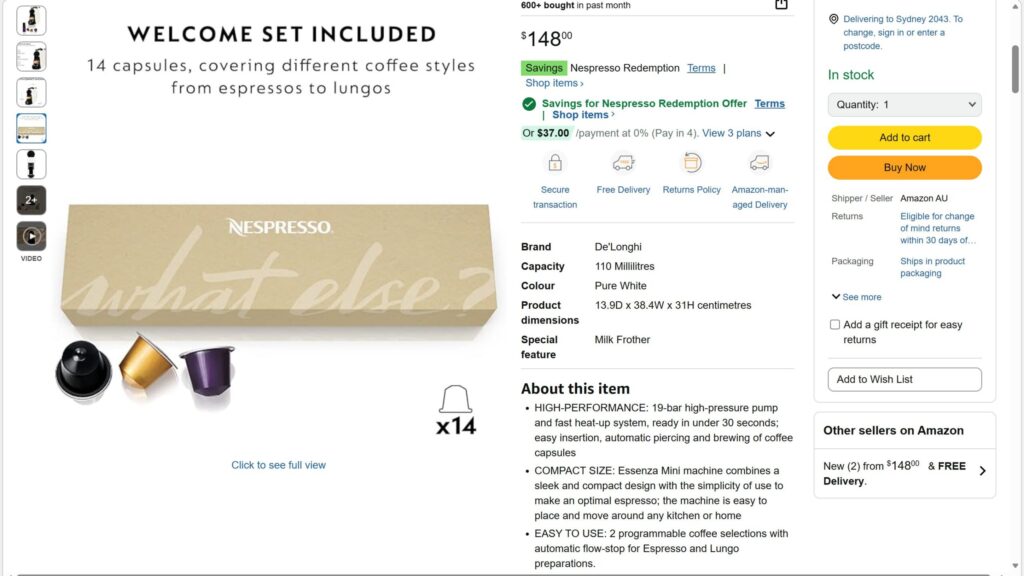Image resolution: width=1024 pixels, height=576 pixels.
Task: Open the other sellers New (2) offers arrow
Action: click(x=982, y=471)
